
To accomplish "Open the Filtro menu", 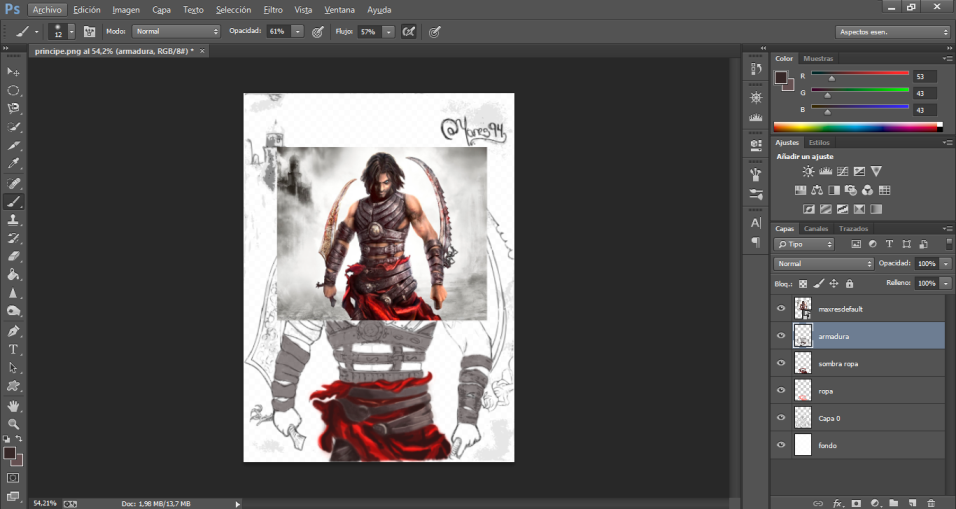I will pyautogui.click(x=273, y=9).
